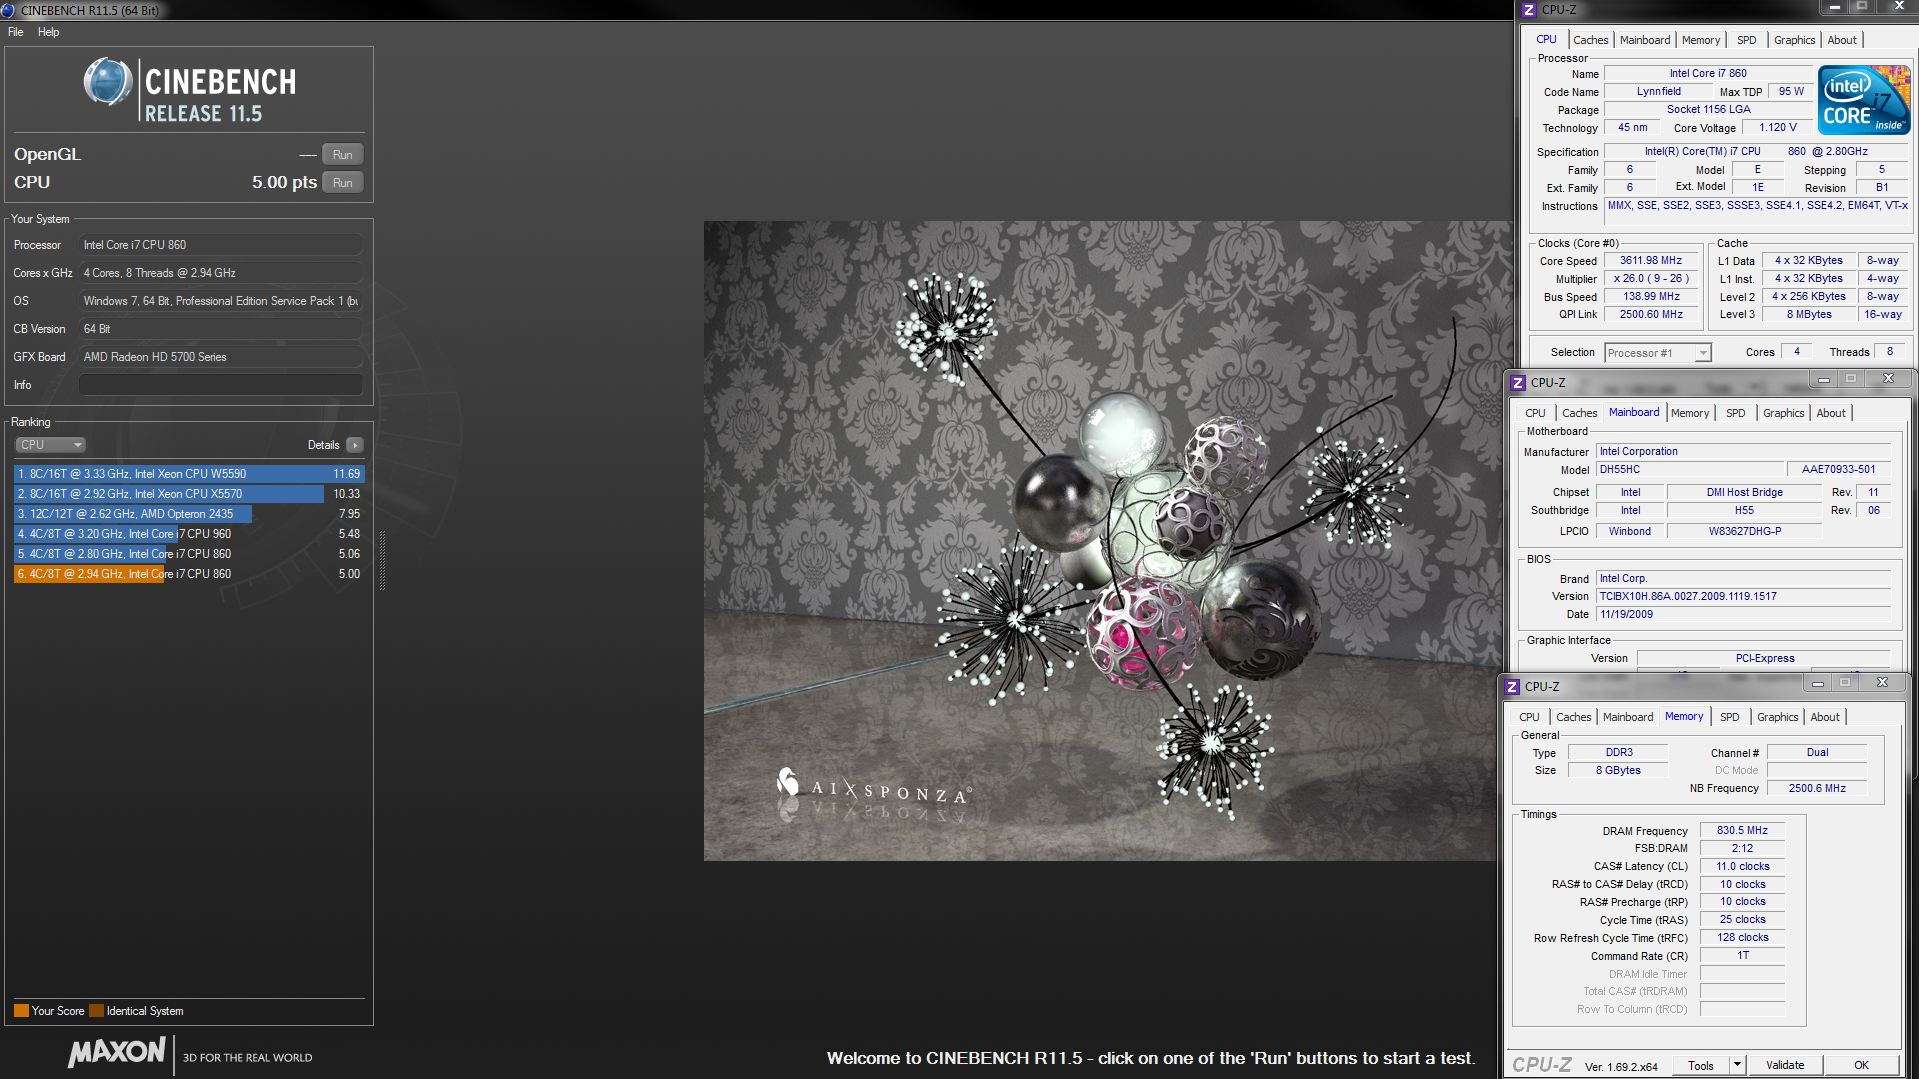Click the Cinebench title bar app icon
This screenshot has width=1919, height=1079.
[x=8, y=10]
